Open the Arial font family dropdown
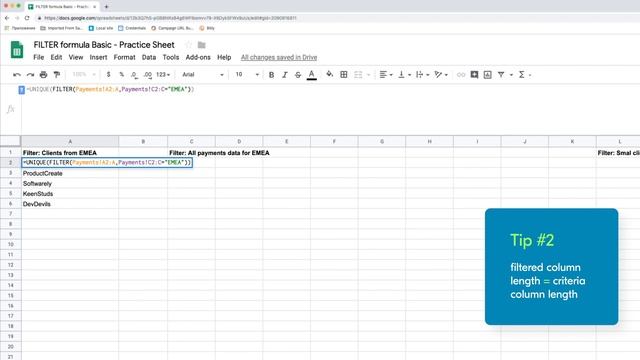 click(x=203, y=75)
